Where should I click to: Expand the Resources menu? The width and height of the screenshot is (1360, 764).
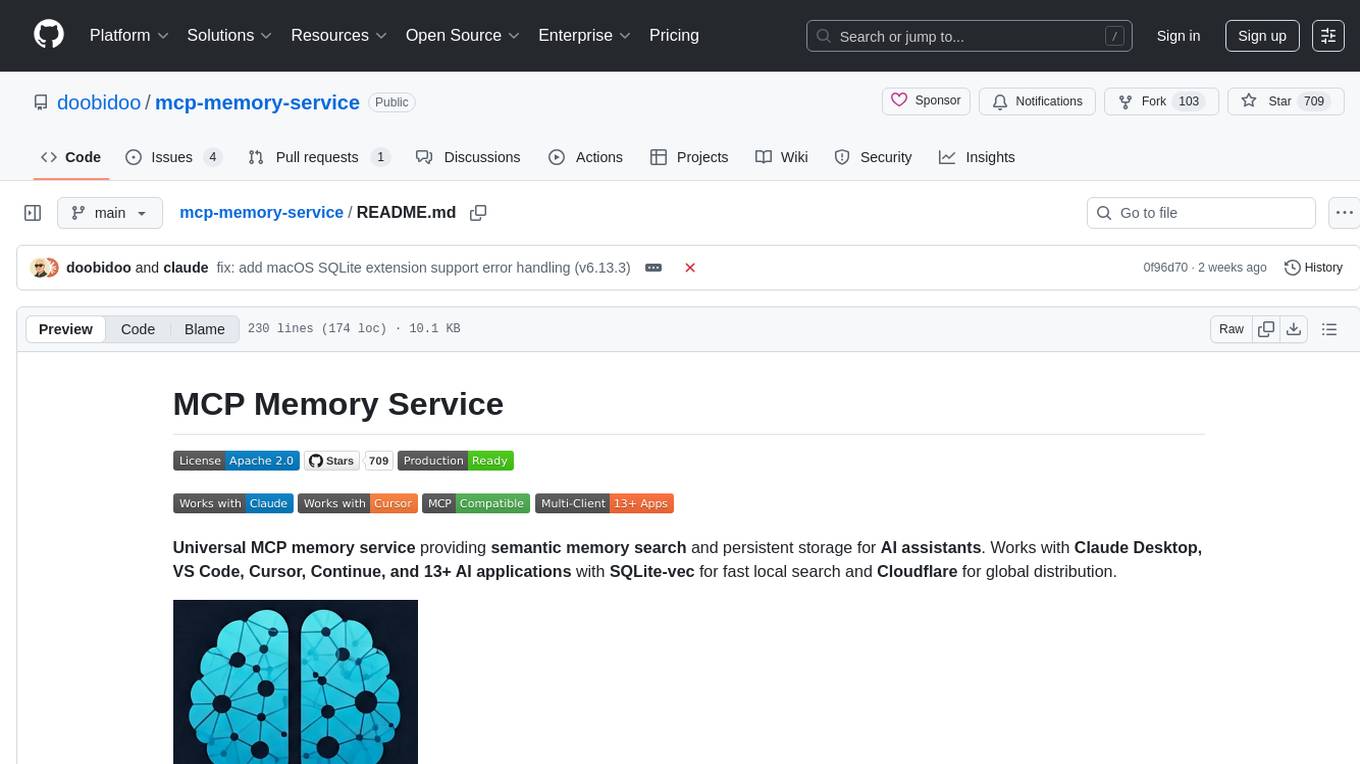pyautogui.click(x=339, y=35)
